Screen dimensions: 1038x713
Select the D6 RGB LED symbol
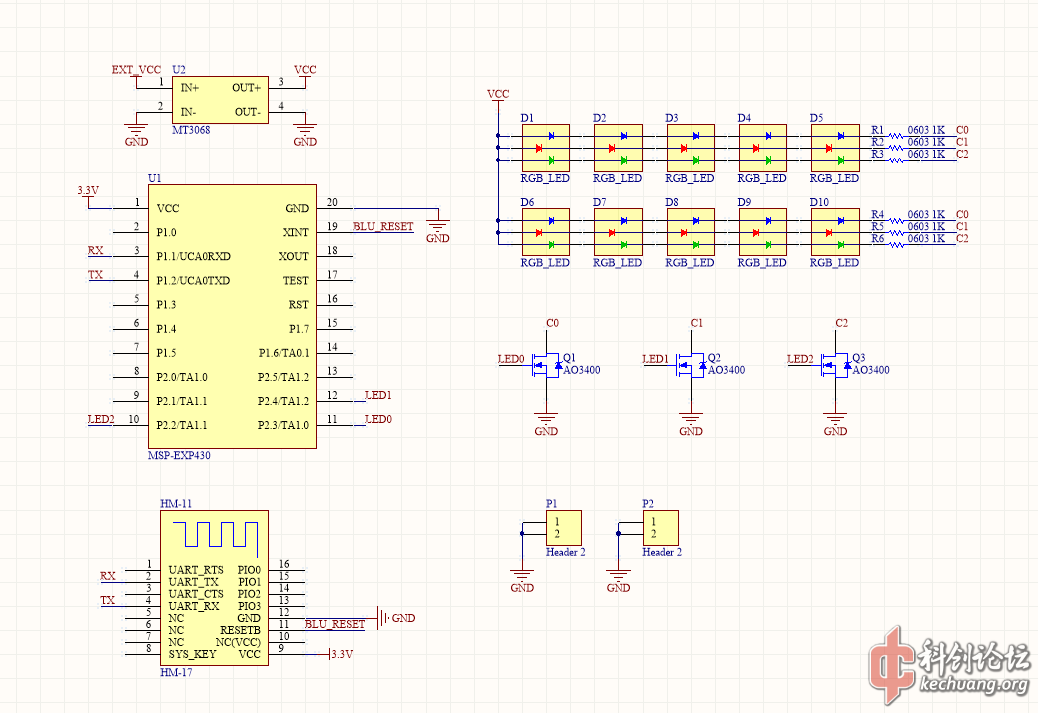[x=545, y=232]
